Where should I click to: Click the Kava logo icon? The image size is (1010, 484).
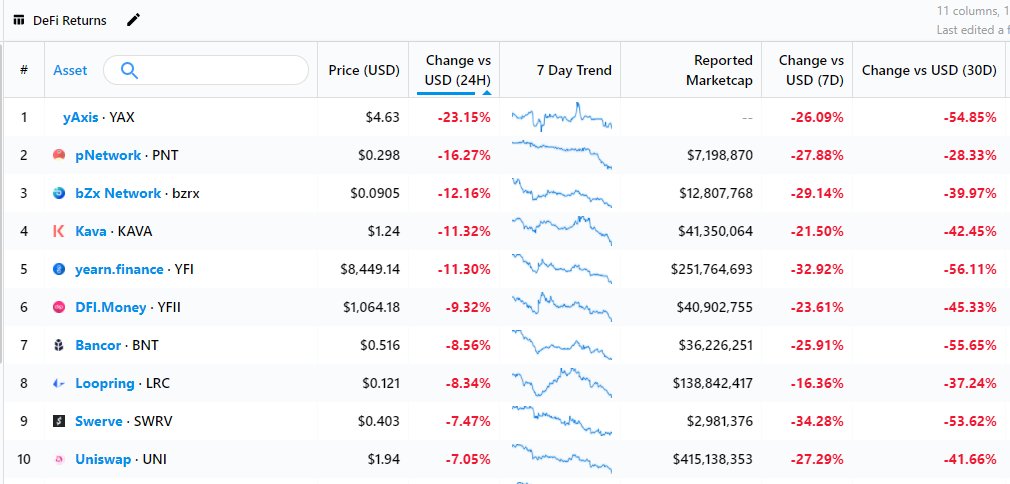click(x=59, y=231)
